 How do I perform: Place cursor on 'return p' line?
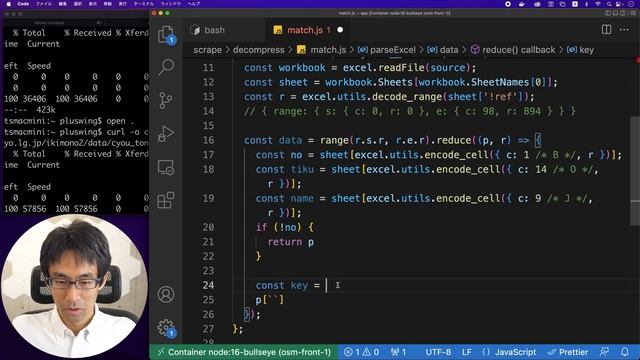click(x=291, y=242)
